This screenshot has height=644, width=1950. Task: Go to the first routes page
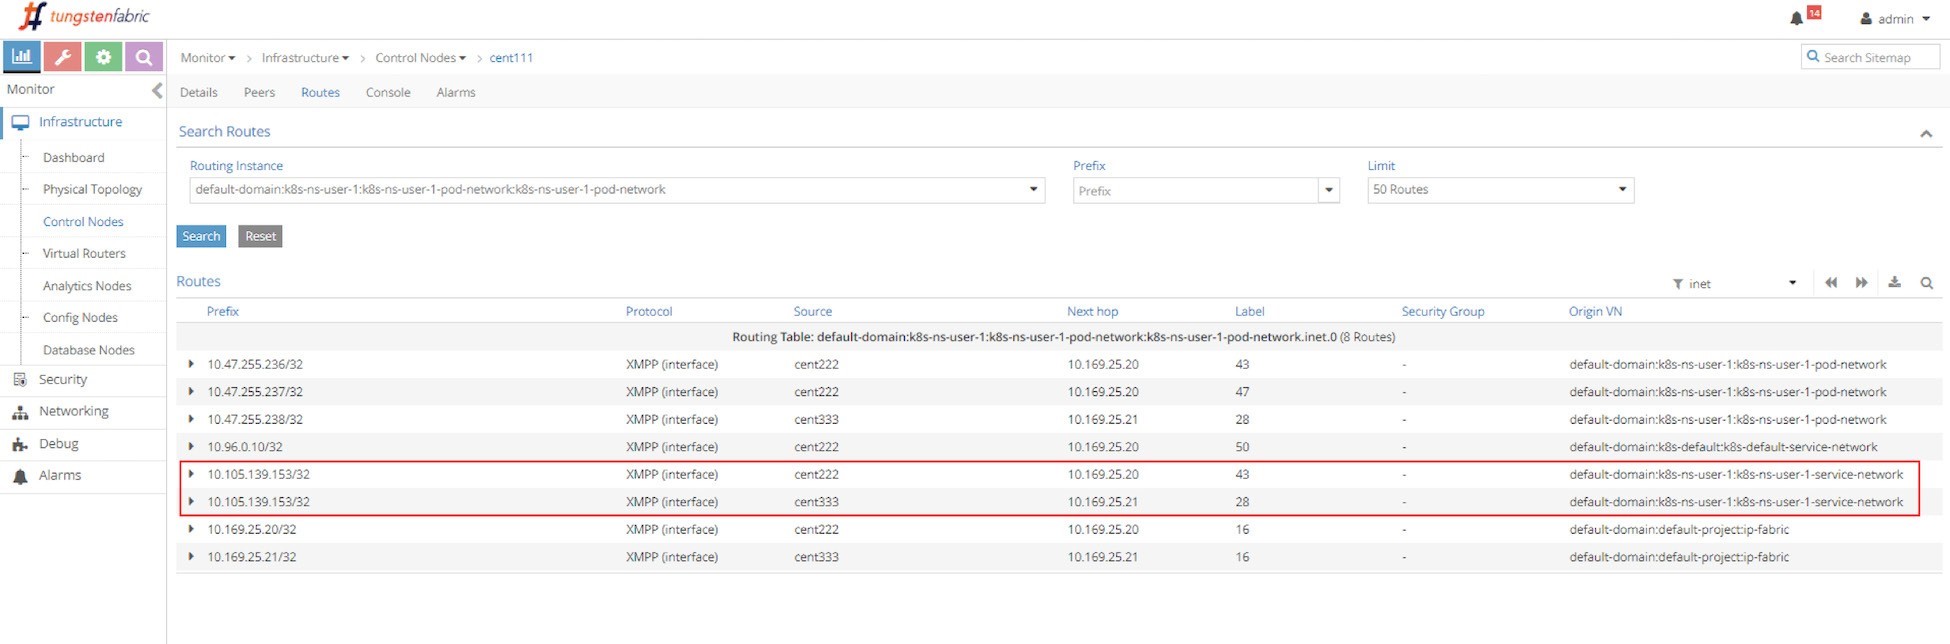point(1830,283)
